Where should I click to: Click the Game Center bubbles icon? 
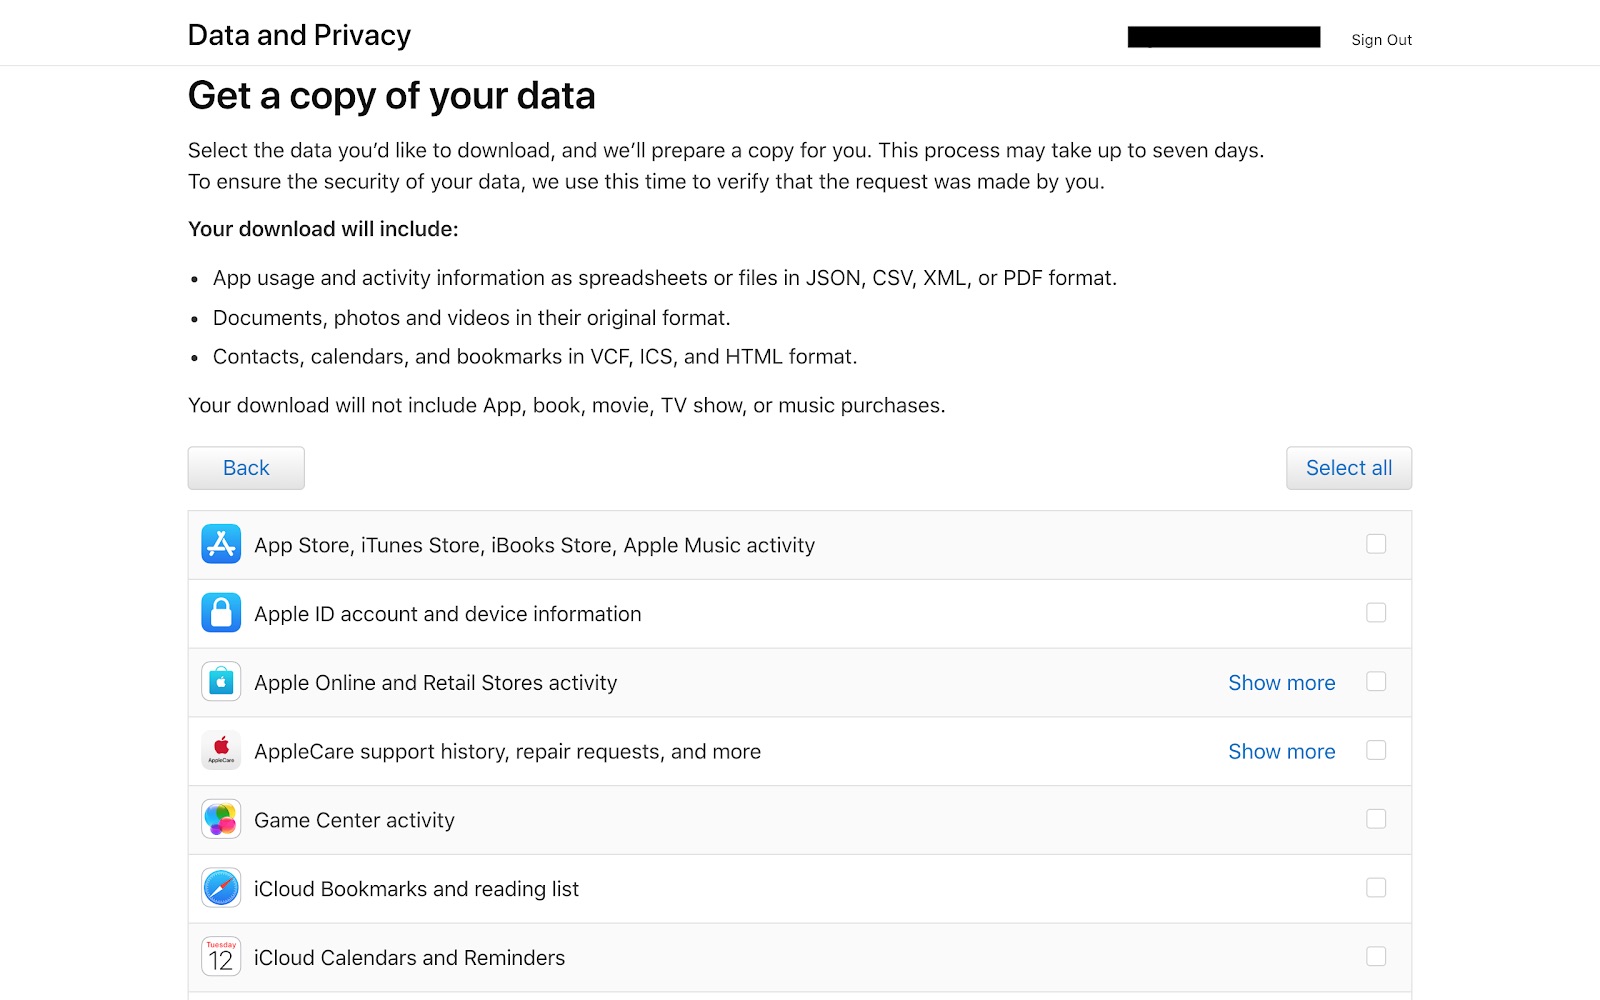pos(221,819)
